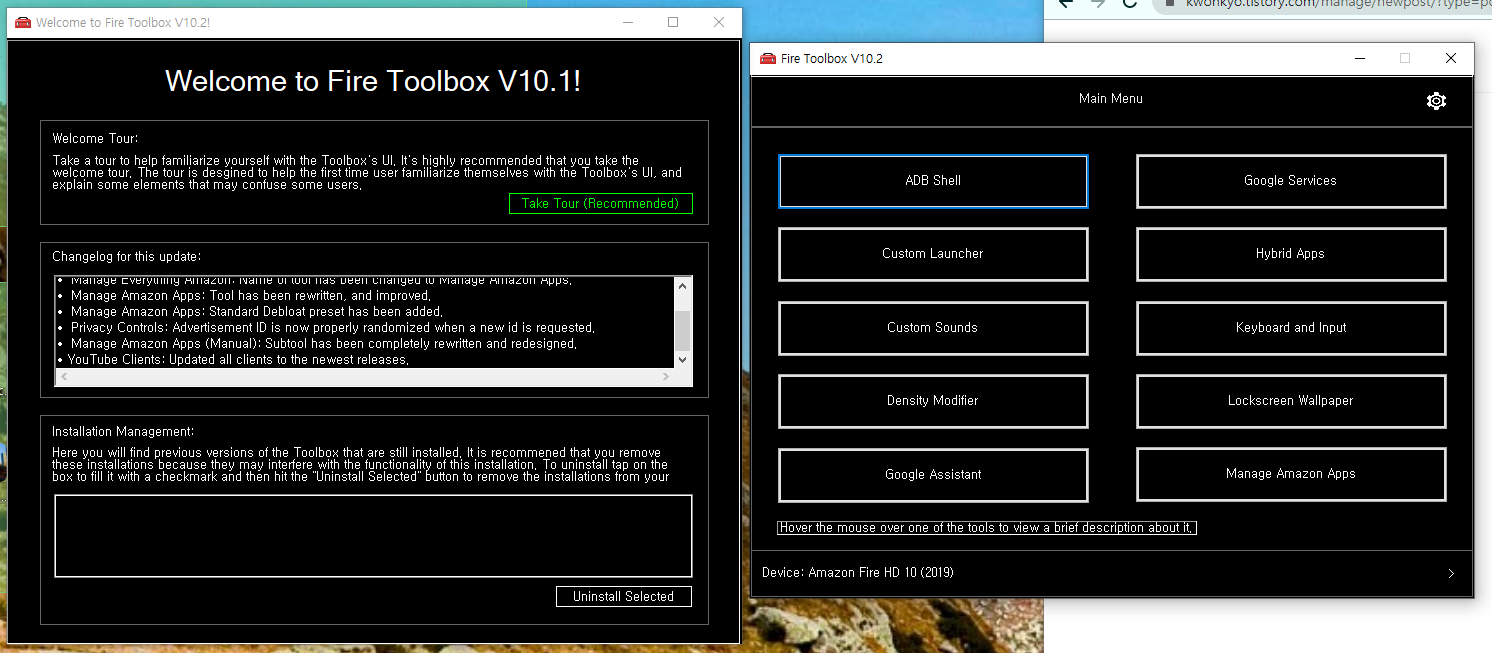Click the changelog scroll down arrow
1492x653 pixels.
[x=682, y=360]
